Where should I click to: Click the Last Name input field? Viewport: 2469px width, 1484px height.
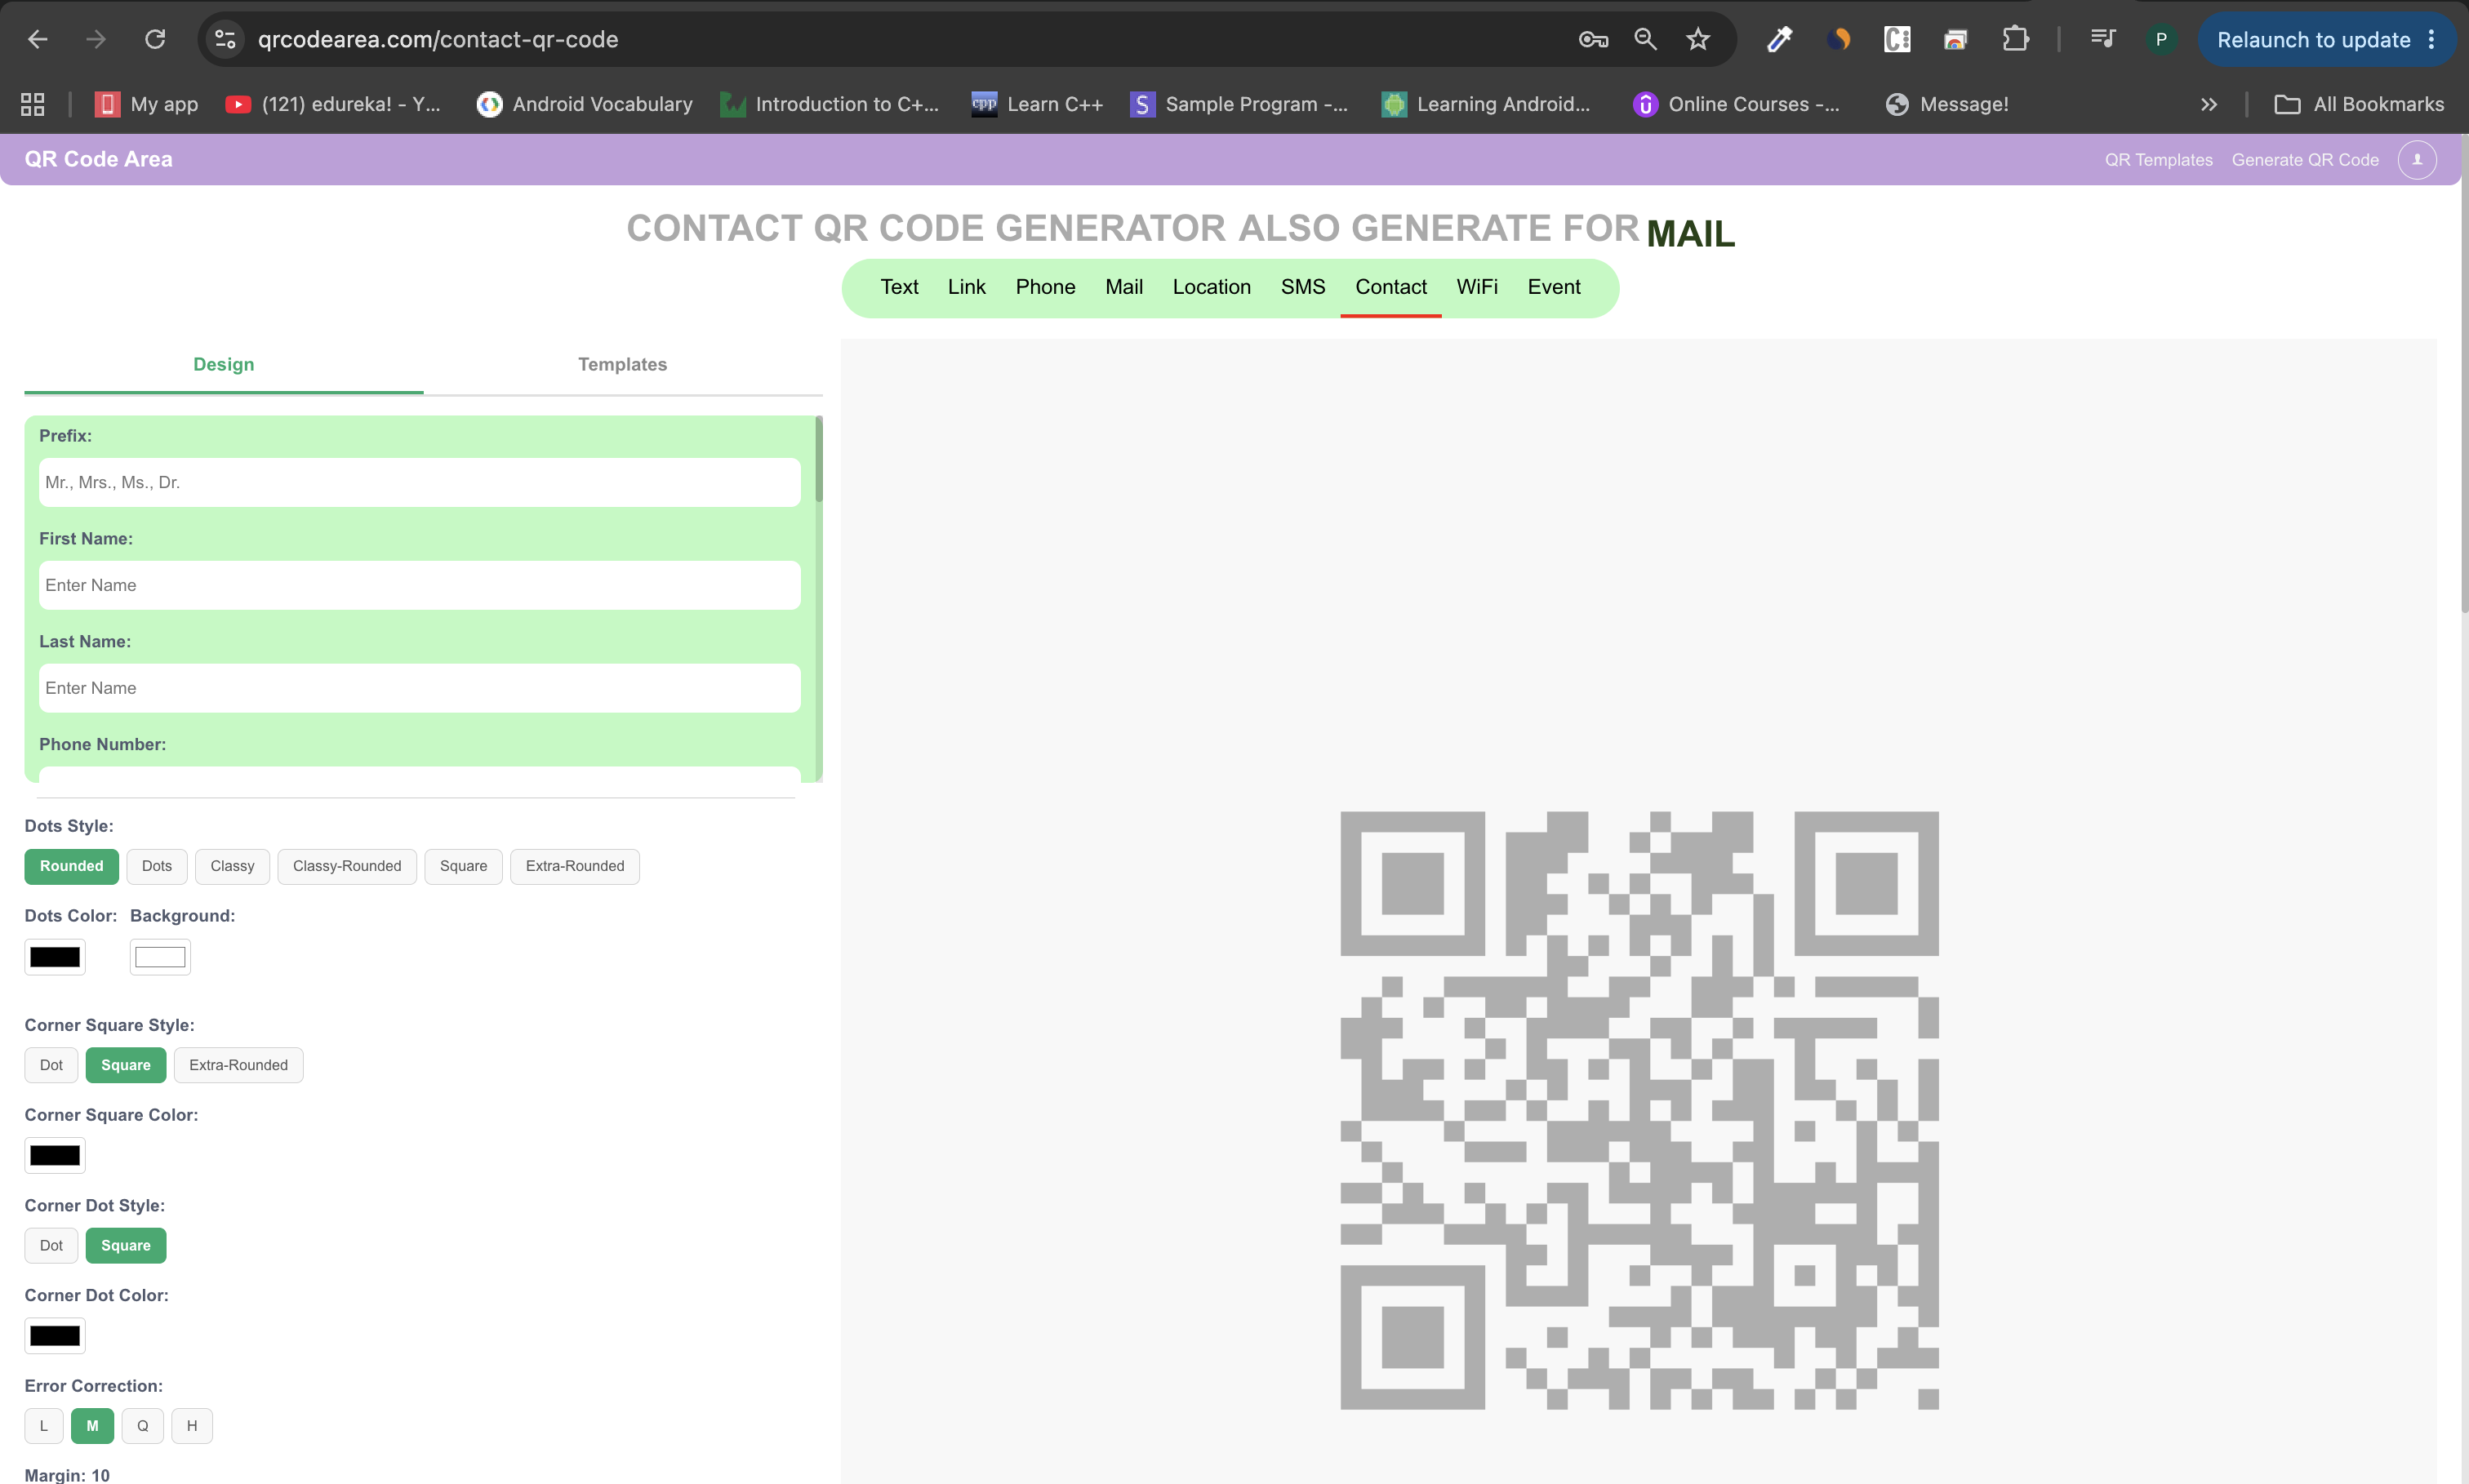point(420,688)
